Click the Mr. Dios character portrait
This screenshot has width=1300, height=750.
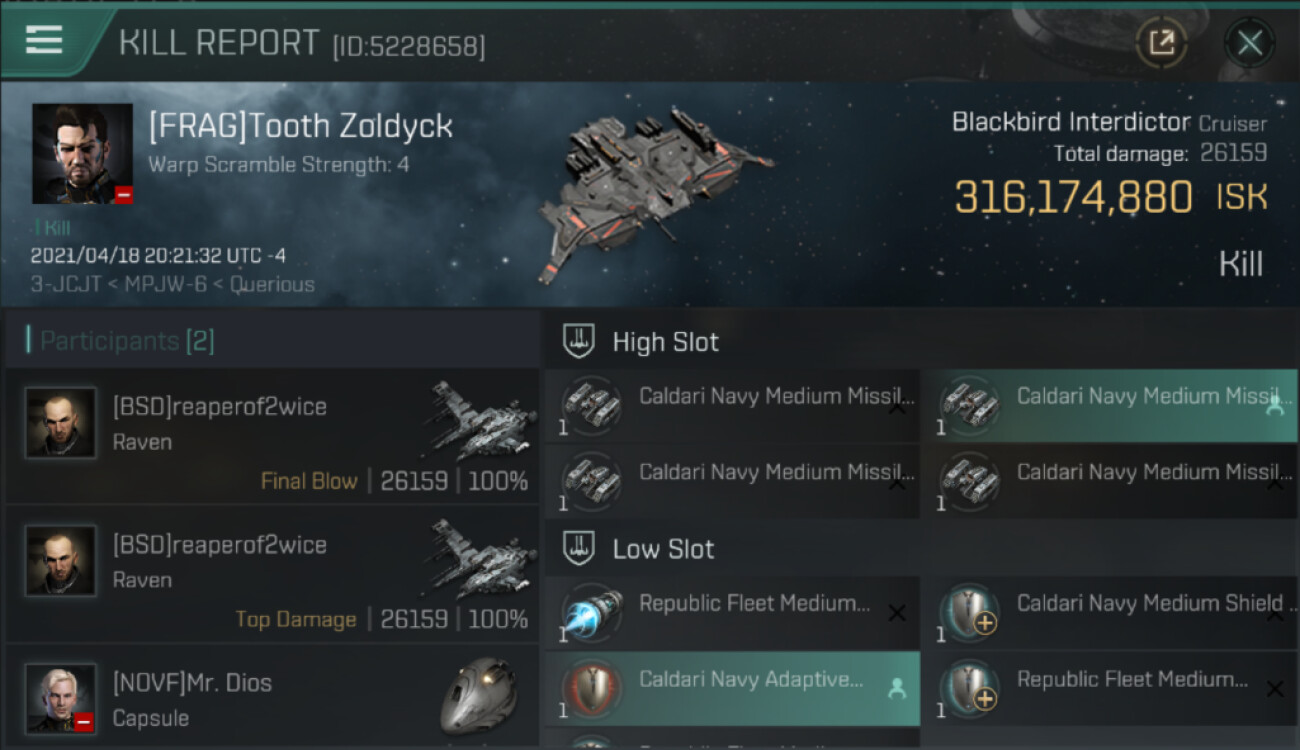click(x=61, y=698)
